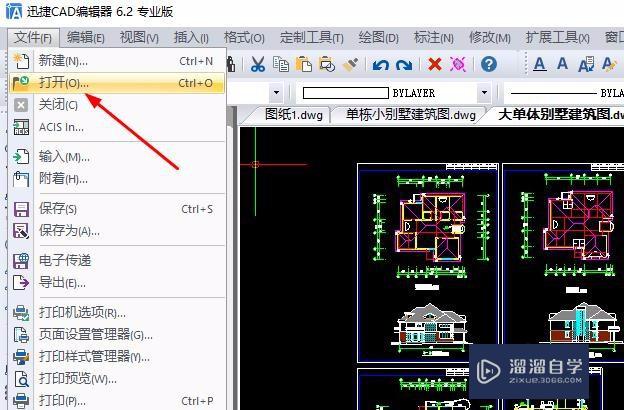624x410 pixels.
Task: Click the ACIS icon in file menu
Action: (21, 127)
